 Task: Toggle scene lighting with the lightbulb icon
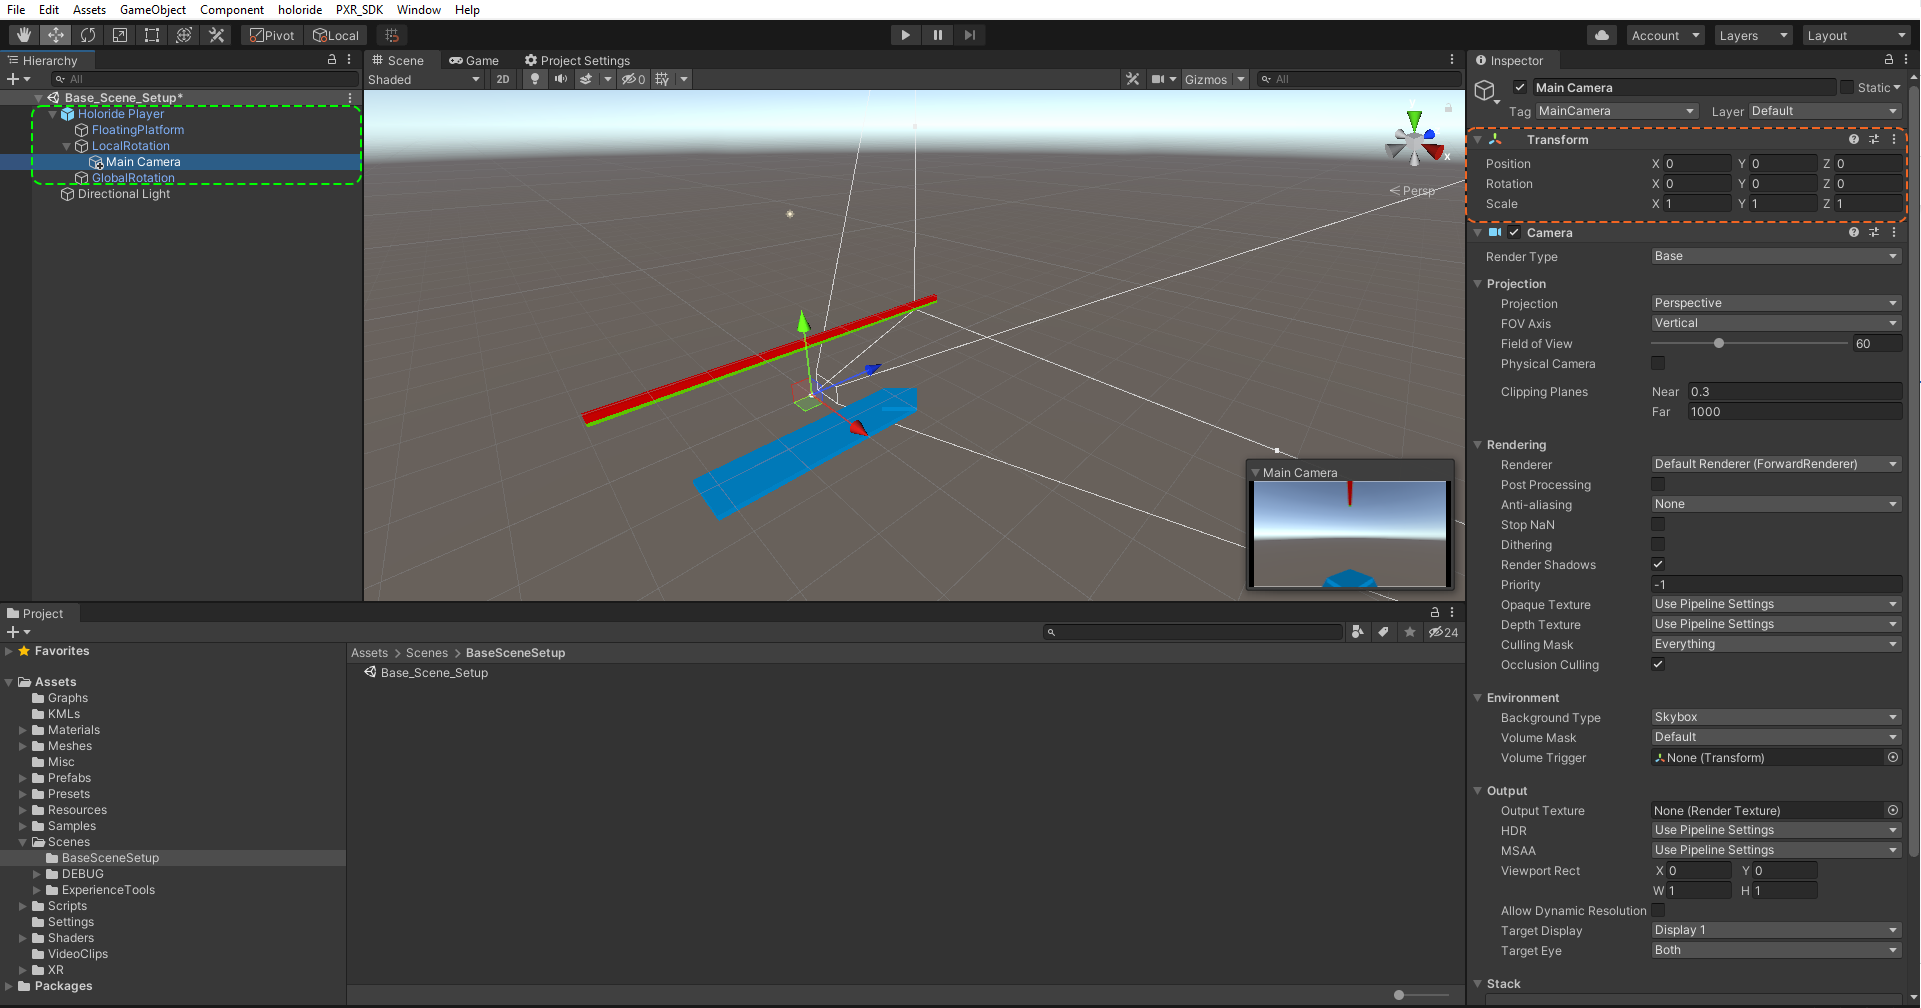[x=535, y=79]
